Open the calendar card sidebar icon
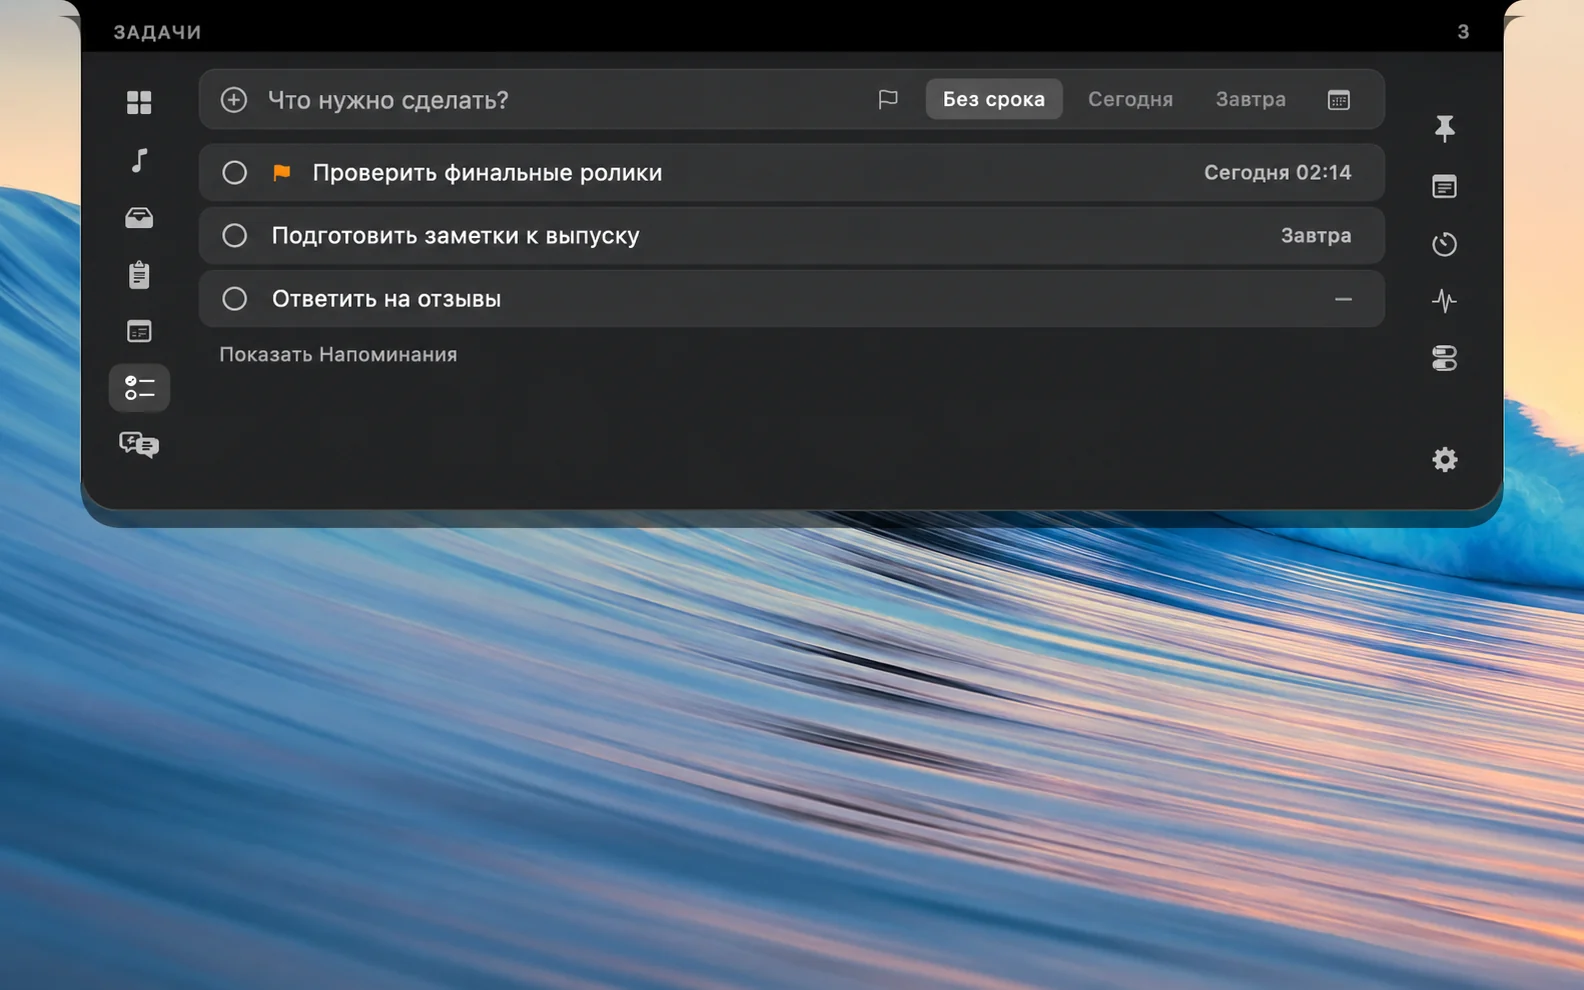 pos(139,331)
